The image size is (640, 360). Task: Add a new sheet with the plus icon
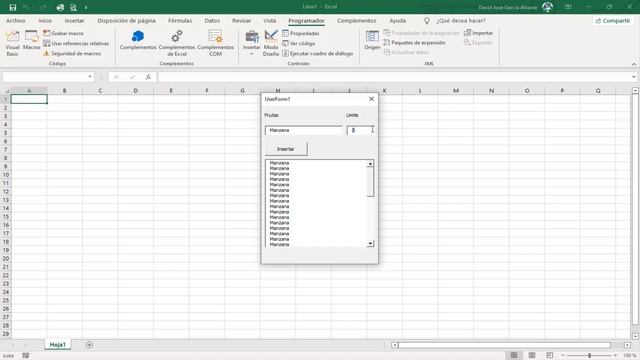pyautogui.click(x=89, y=345)
